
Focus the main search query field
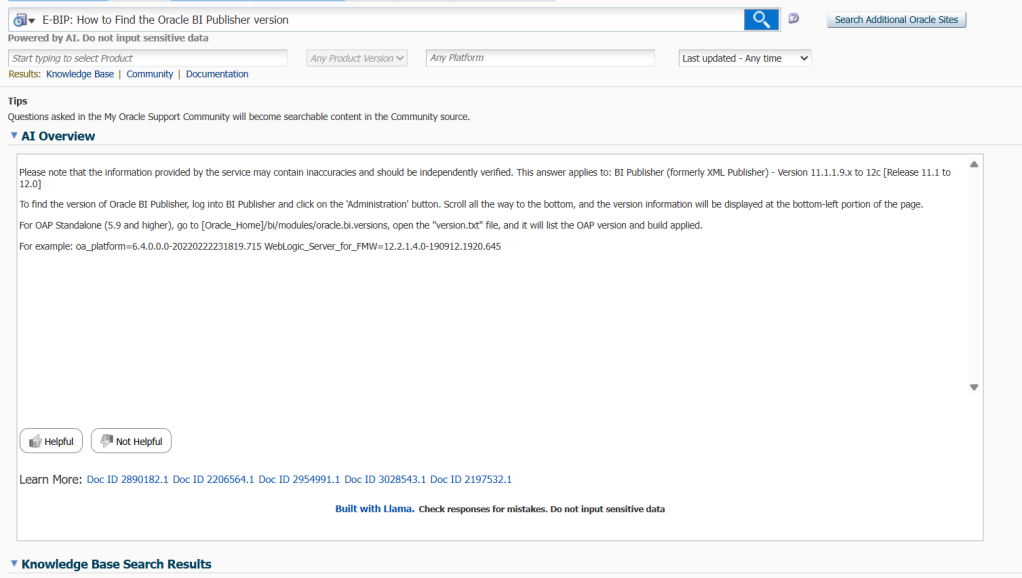391,20
